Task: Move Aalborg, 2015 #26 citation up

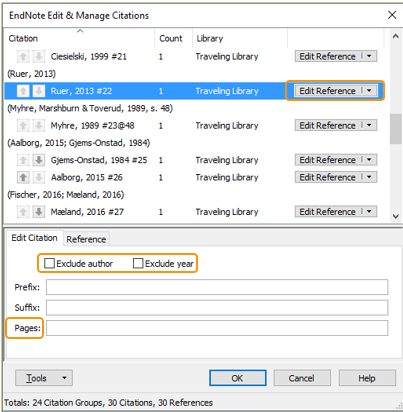Action: [x=23, y=177]
